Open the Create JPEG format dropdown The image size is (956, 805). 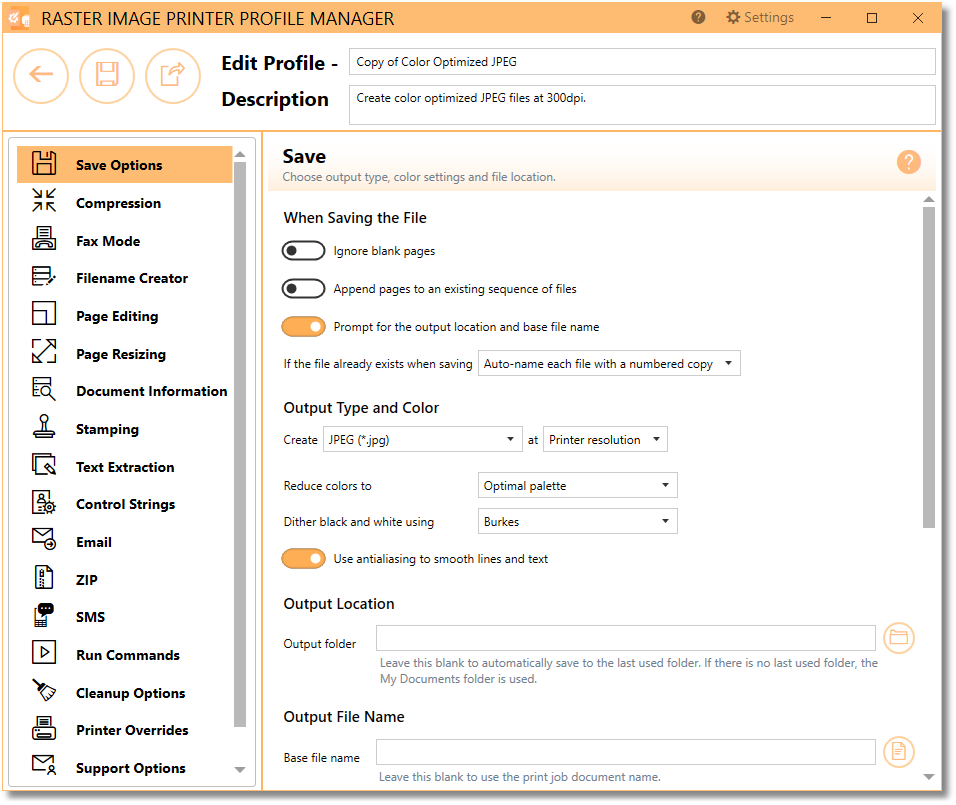coord(423,439)
